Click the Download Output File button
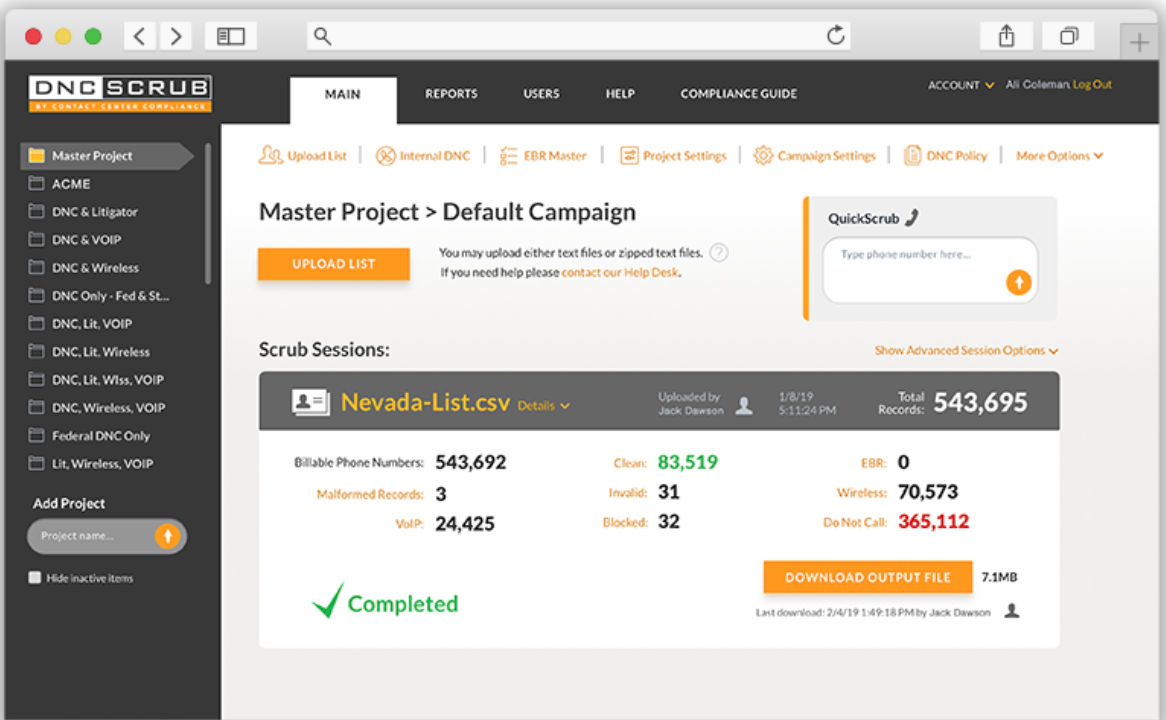 pos(867,577)
